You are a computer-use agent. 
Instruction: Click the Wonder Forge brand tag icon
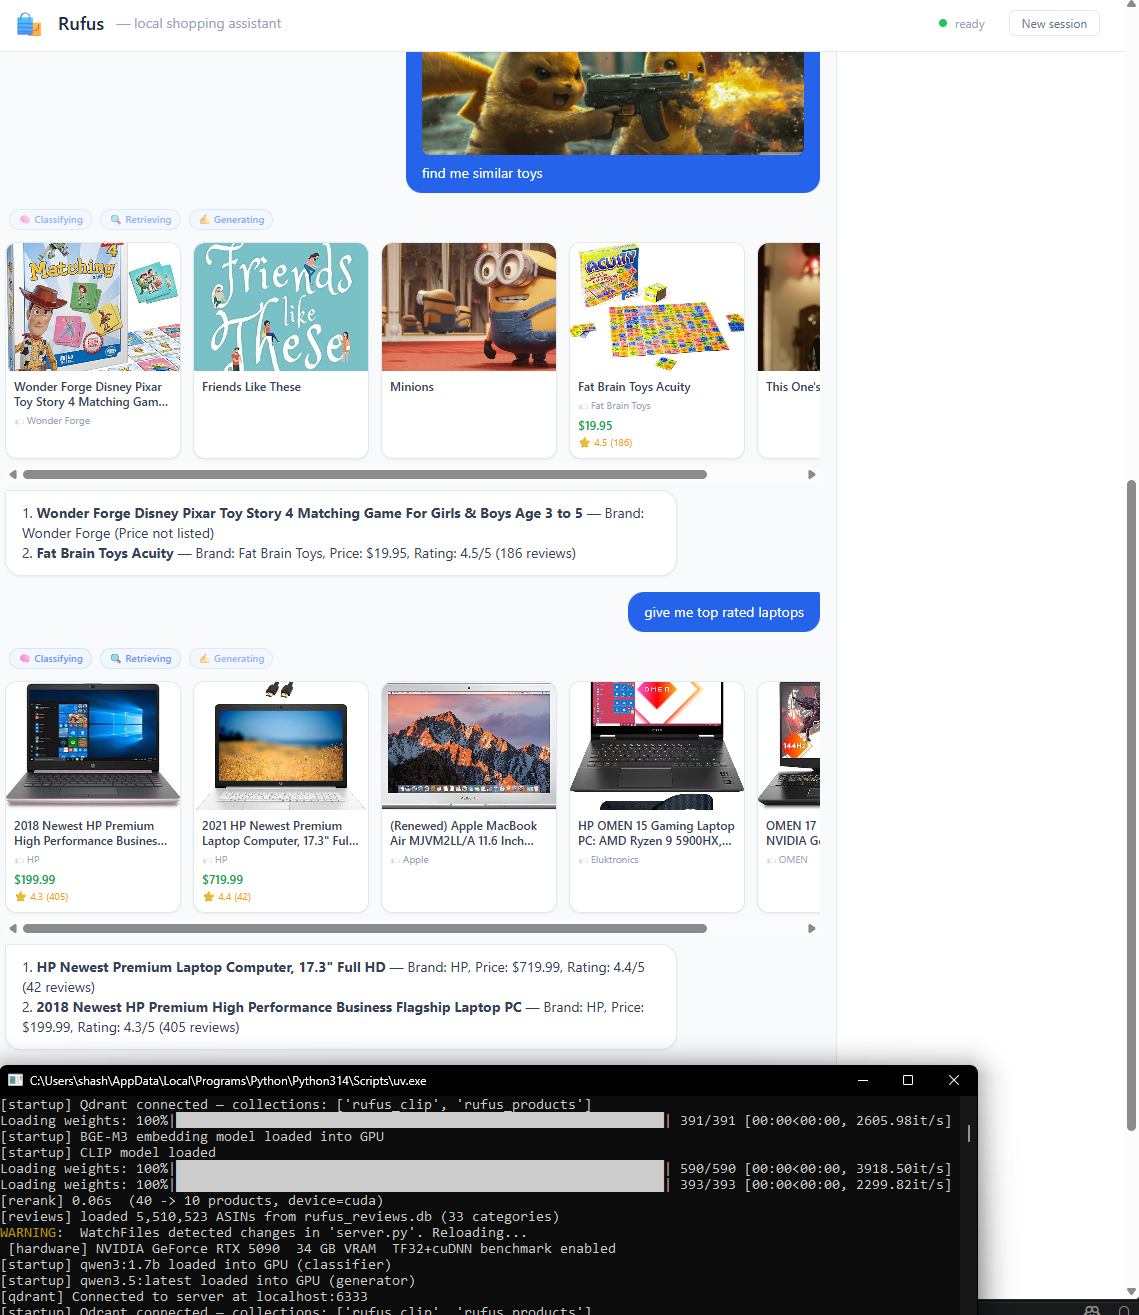(x=19, y=421)
